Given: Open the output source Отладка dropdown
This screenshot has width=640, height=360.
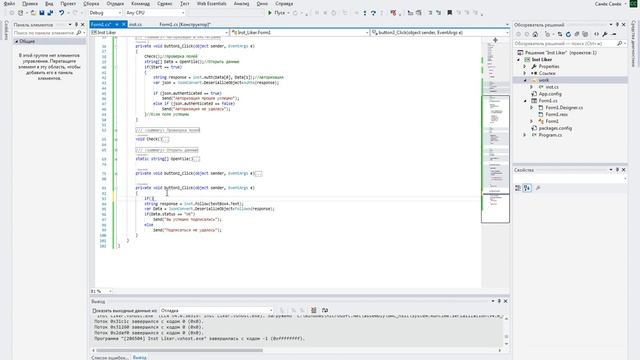Looking at the screenshot, I should [216, 311].
